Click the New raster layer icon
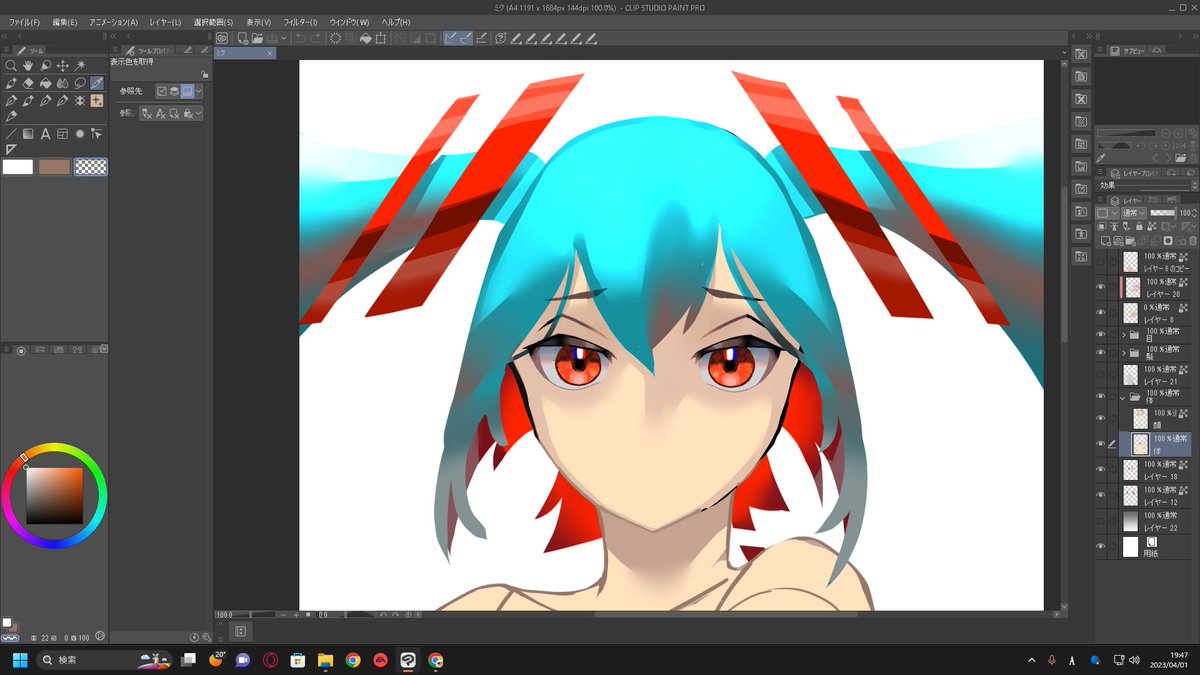The width and height of the screenshot is (1200, 675). [x=1104, y=240]
